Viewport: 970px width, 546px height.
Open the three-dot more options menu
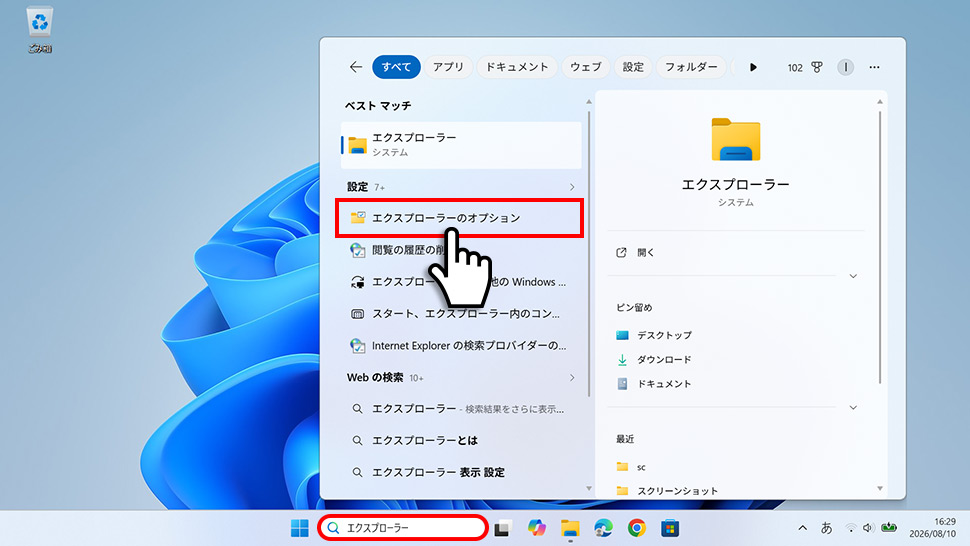pyautogui.click(x=874, y=67)
